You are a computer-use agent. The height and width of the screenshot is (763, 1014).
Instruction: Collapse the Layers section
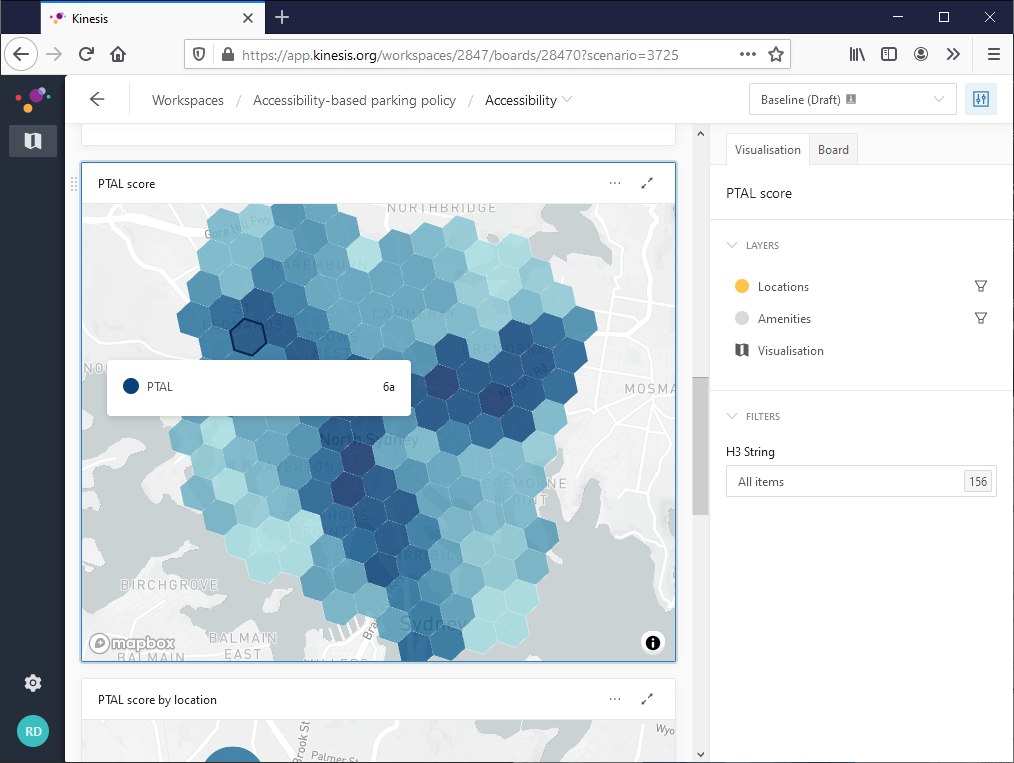732,245
